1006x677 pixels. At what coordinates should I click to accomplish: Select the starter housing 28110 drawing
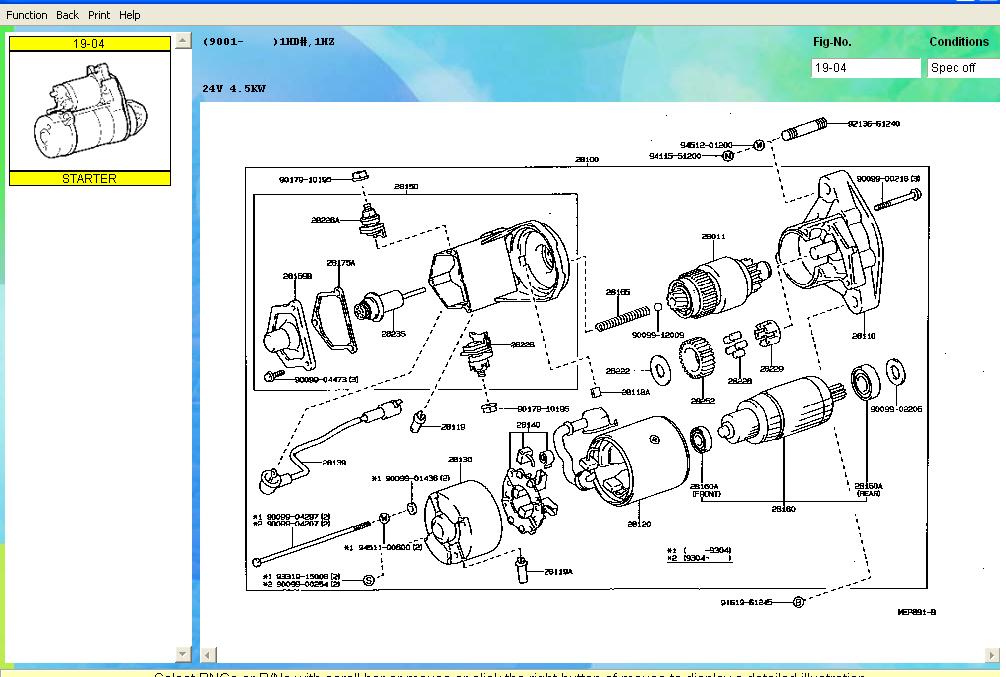pyautogui.click(x=832, y=252)
